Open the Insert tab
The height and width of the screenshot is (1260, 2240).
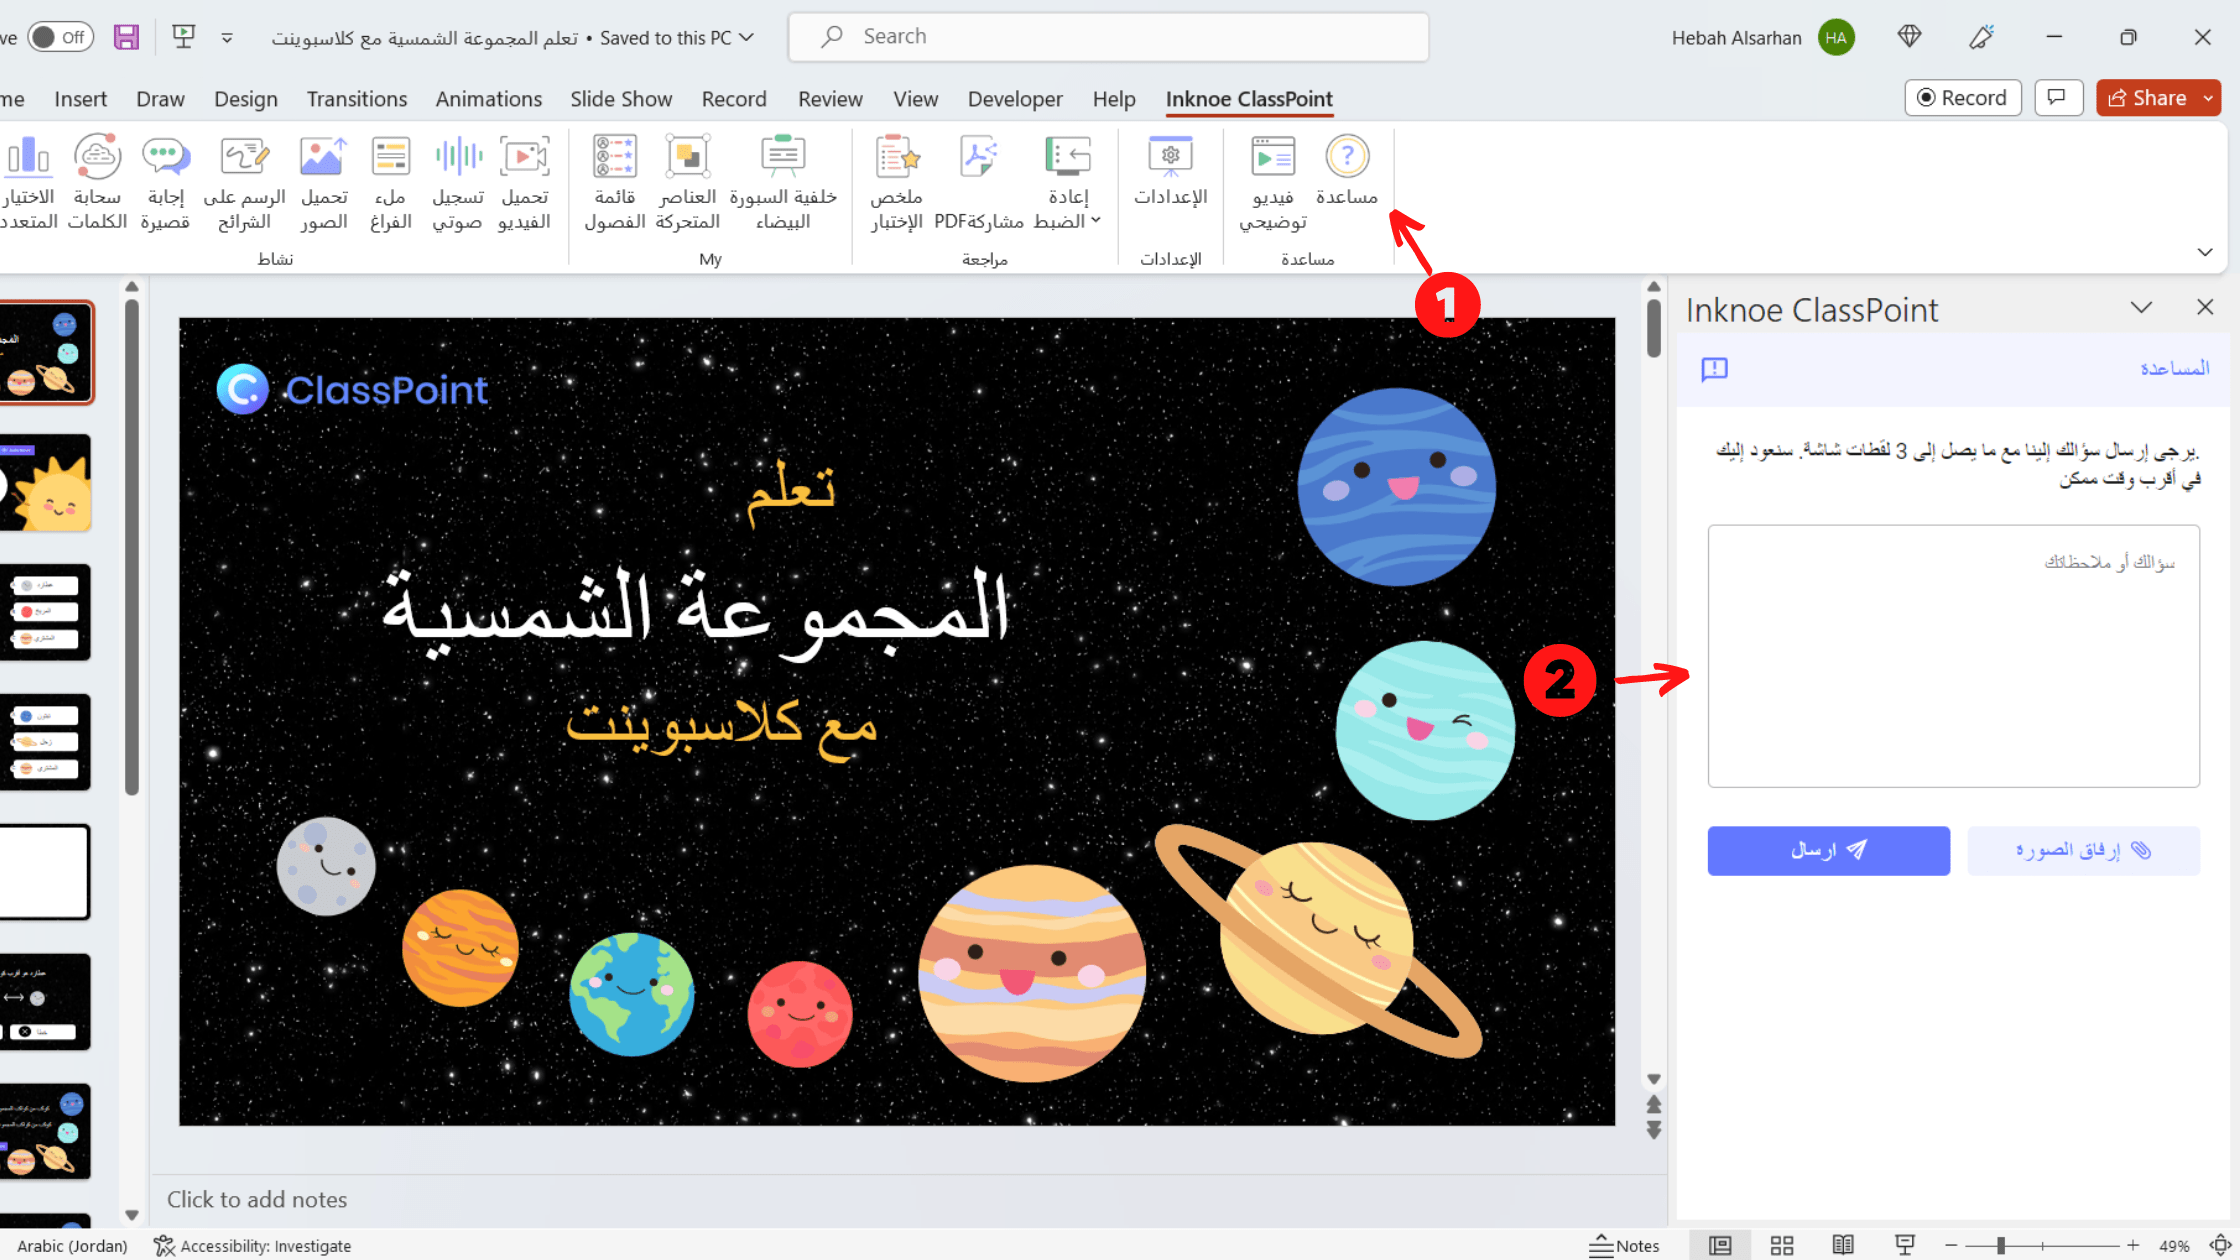[80, 99]
